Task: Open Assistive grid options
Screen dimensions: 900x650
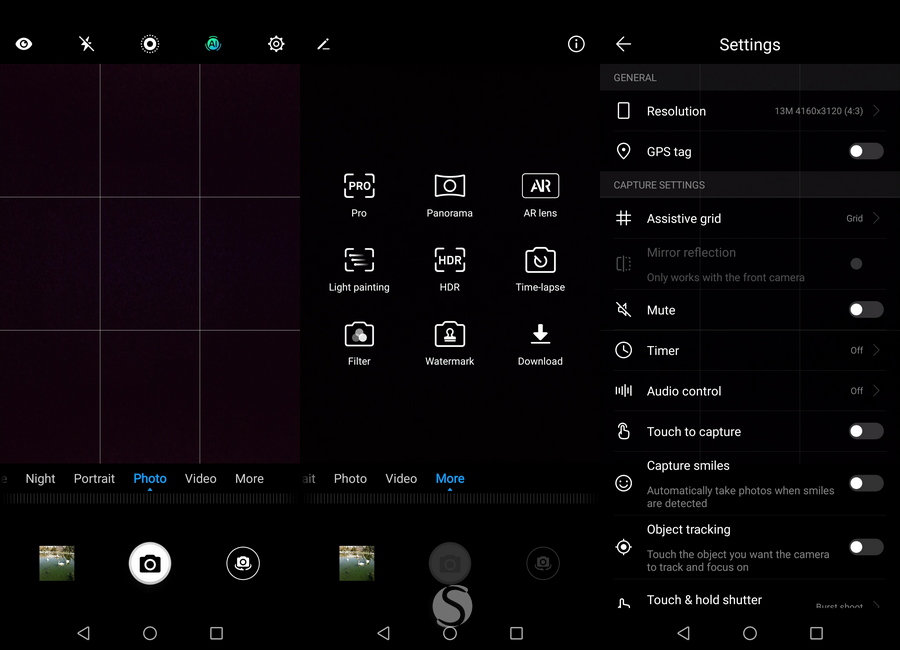Action: click(x=748, y=218)
